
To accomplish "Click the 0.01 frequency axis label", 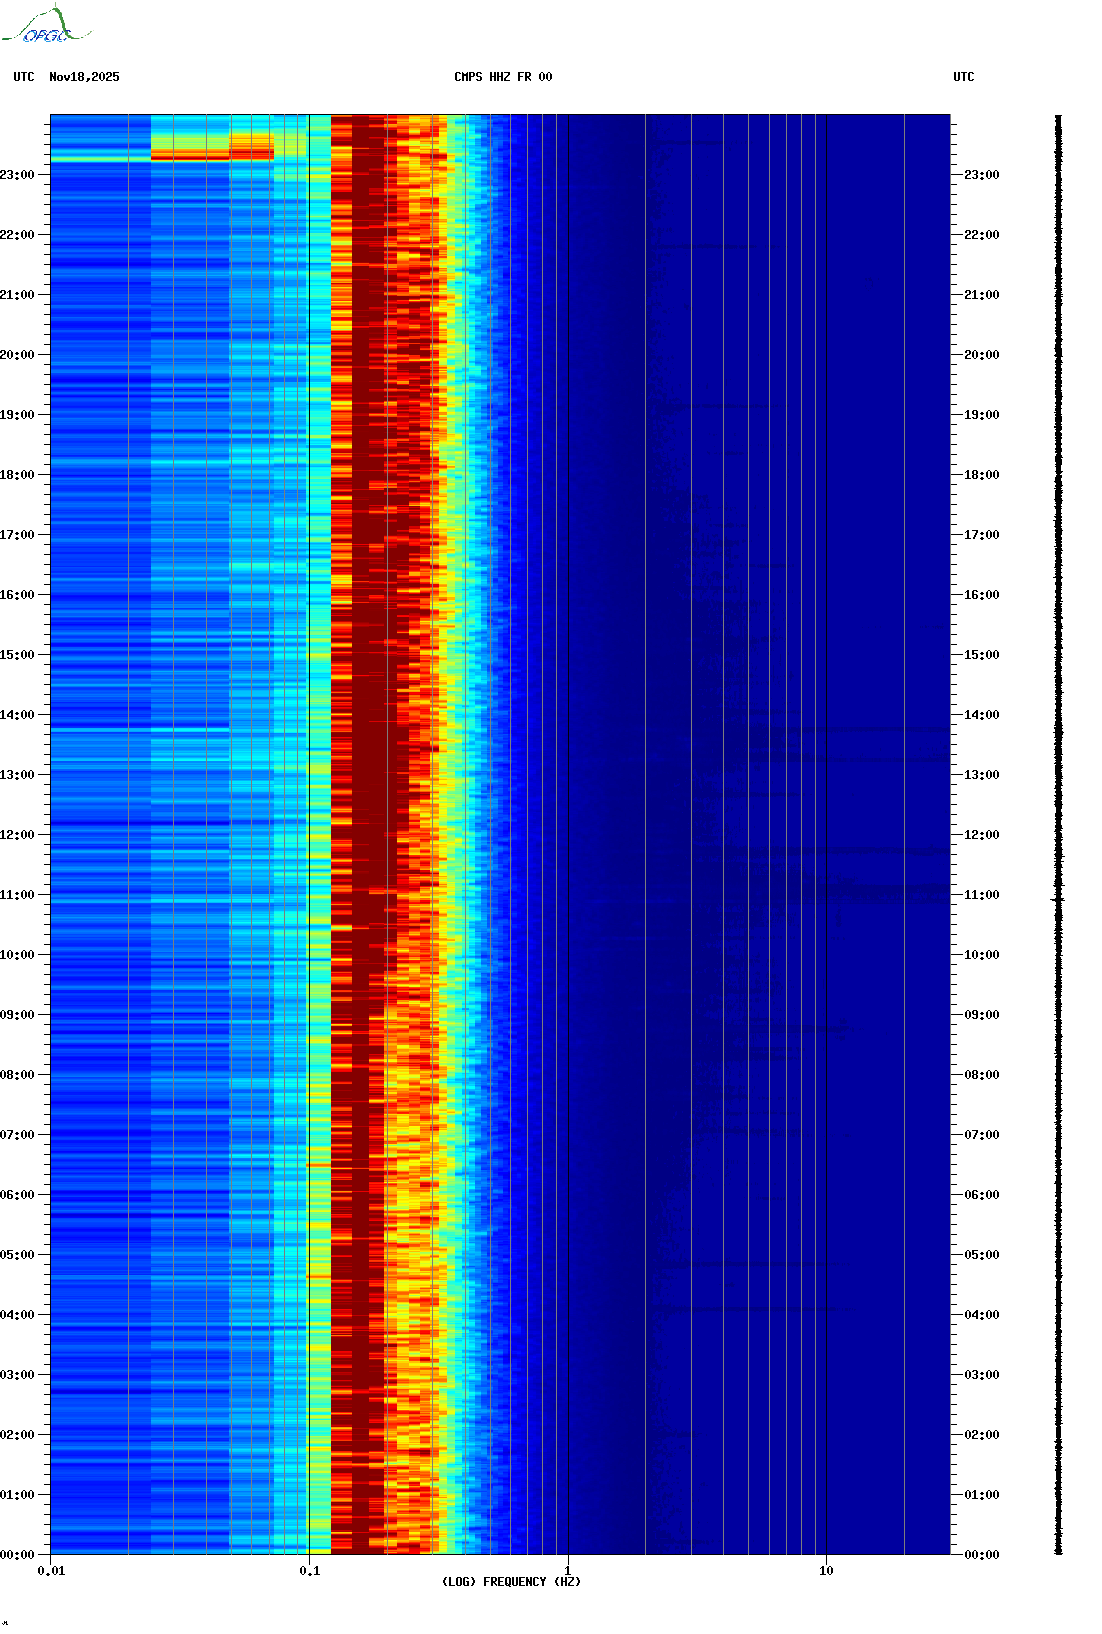I will tap(51, 1571).
